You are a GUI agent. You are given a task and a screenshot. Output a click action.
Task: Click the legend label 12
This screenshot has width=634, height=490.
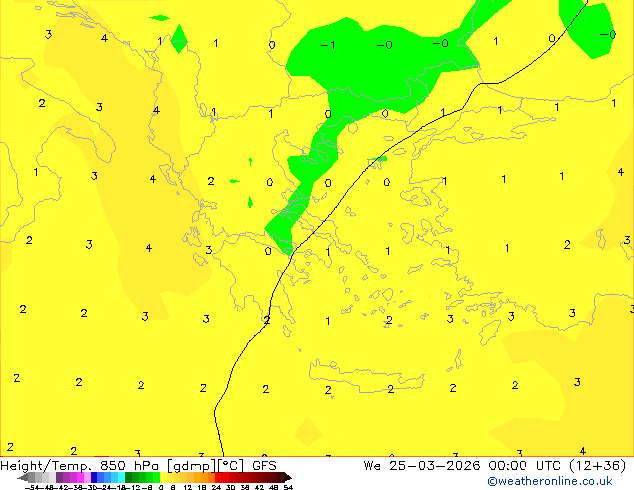pyautogui.click(x=187, y=488)
